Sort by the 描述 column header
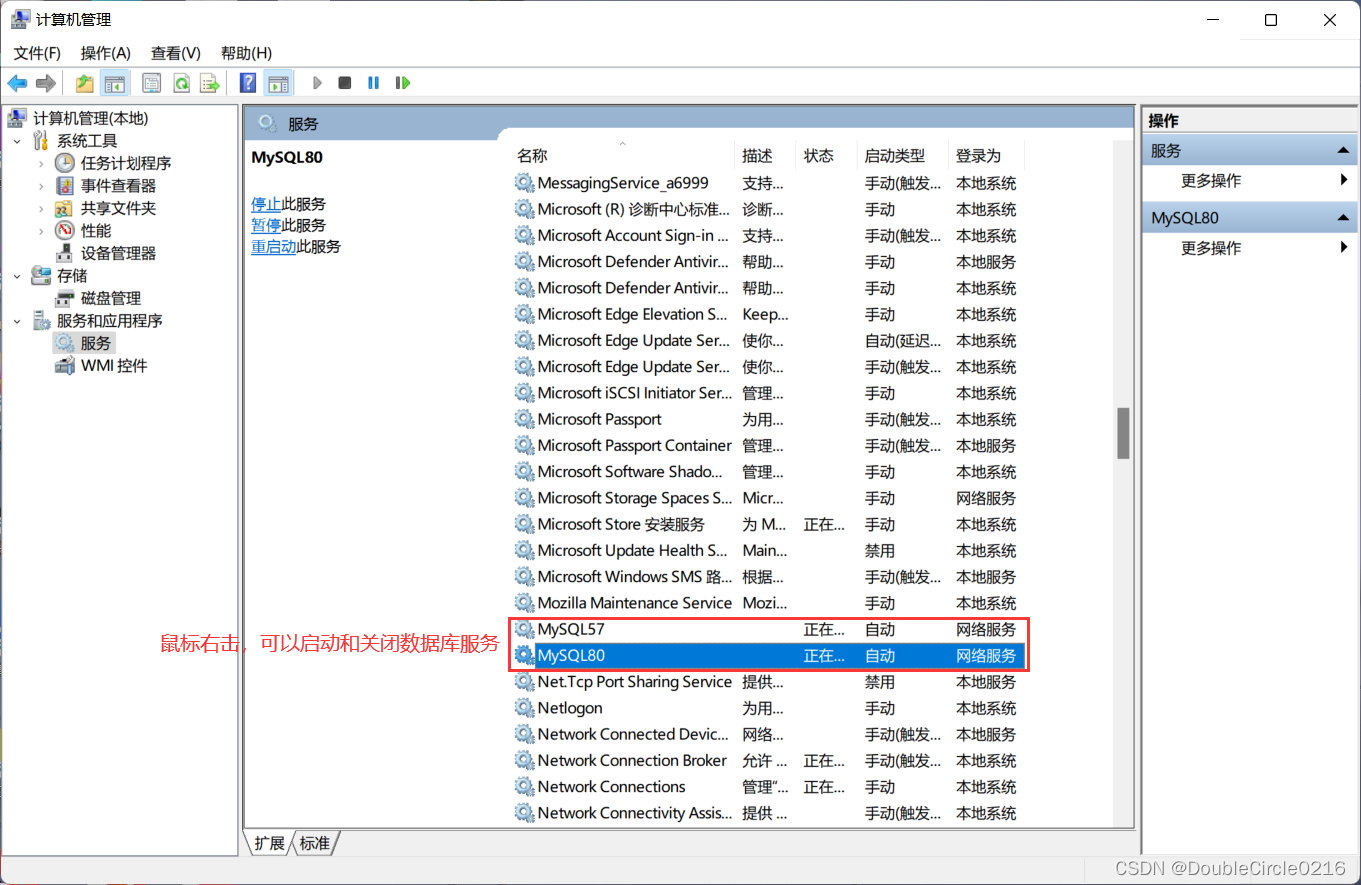The width and height of the screenshot is (1361, 885). [x=765, y=156]
